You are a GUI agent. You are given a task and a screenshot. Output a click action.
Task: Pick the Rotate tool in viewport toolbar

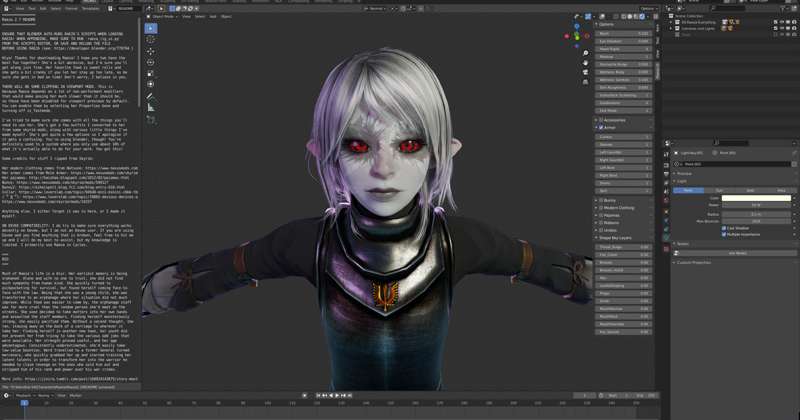(151, 62)
